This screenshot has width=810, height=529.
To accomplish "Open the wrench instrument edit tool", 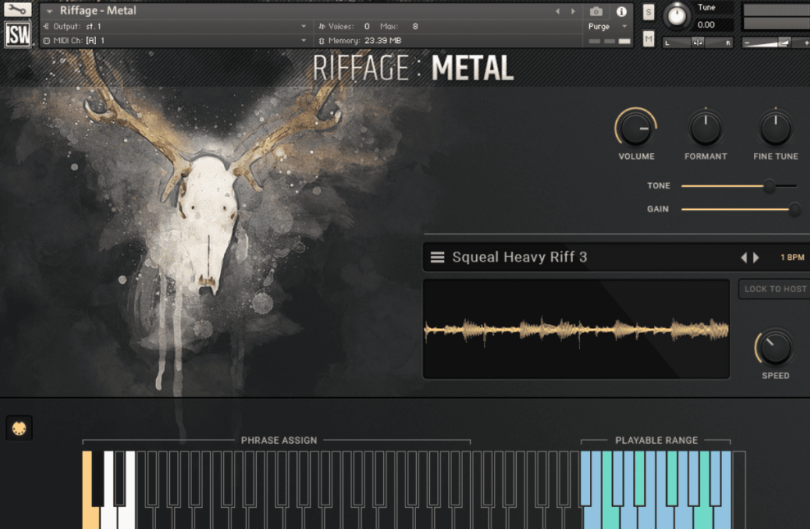I will tap(17, 9).
